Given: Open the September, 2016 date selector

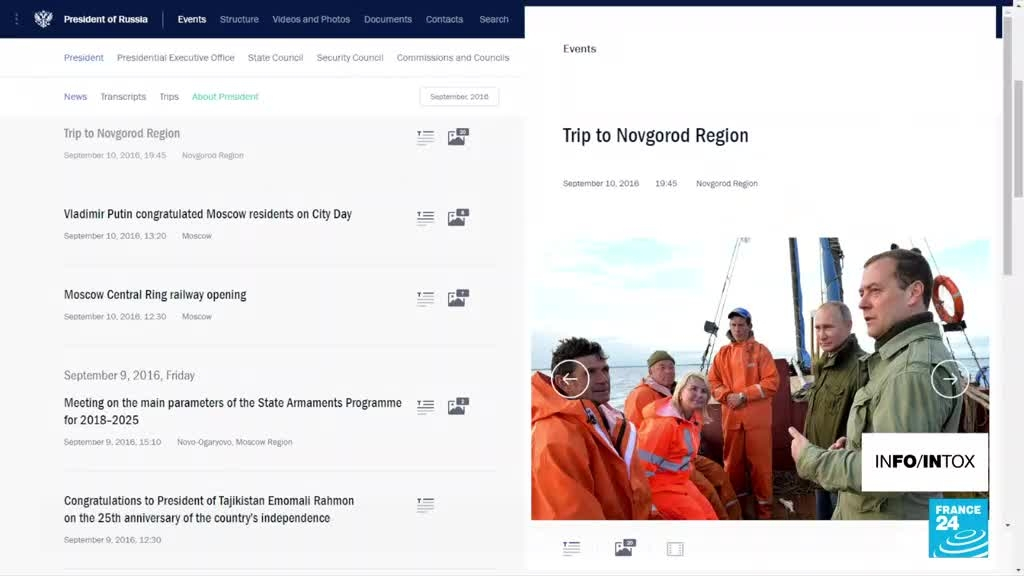Looking at the screenshot, I should point(459,97).
